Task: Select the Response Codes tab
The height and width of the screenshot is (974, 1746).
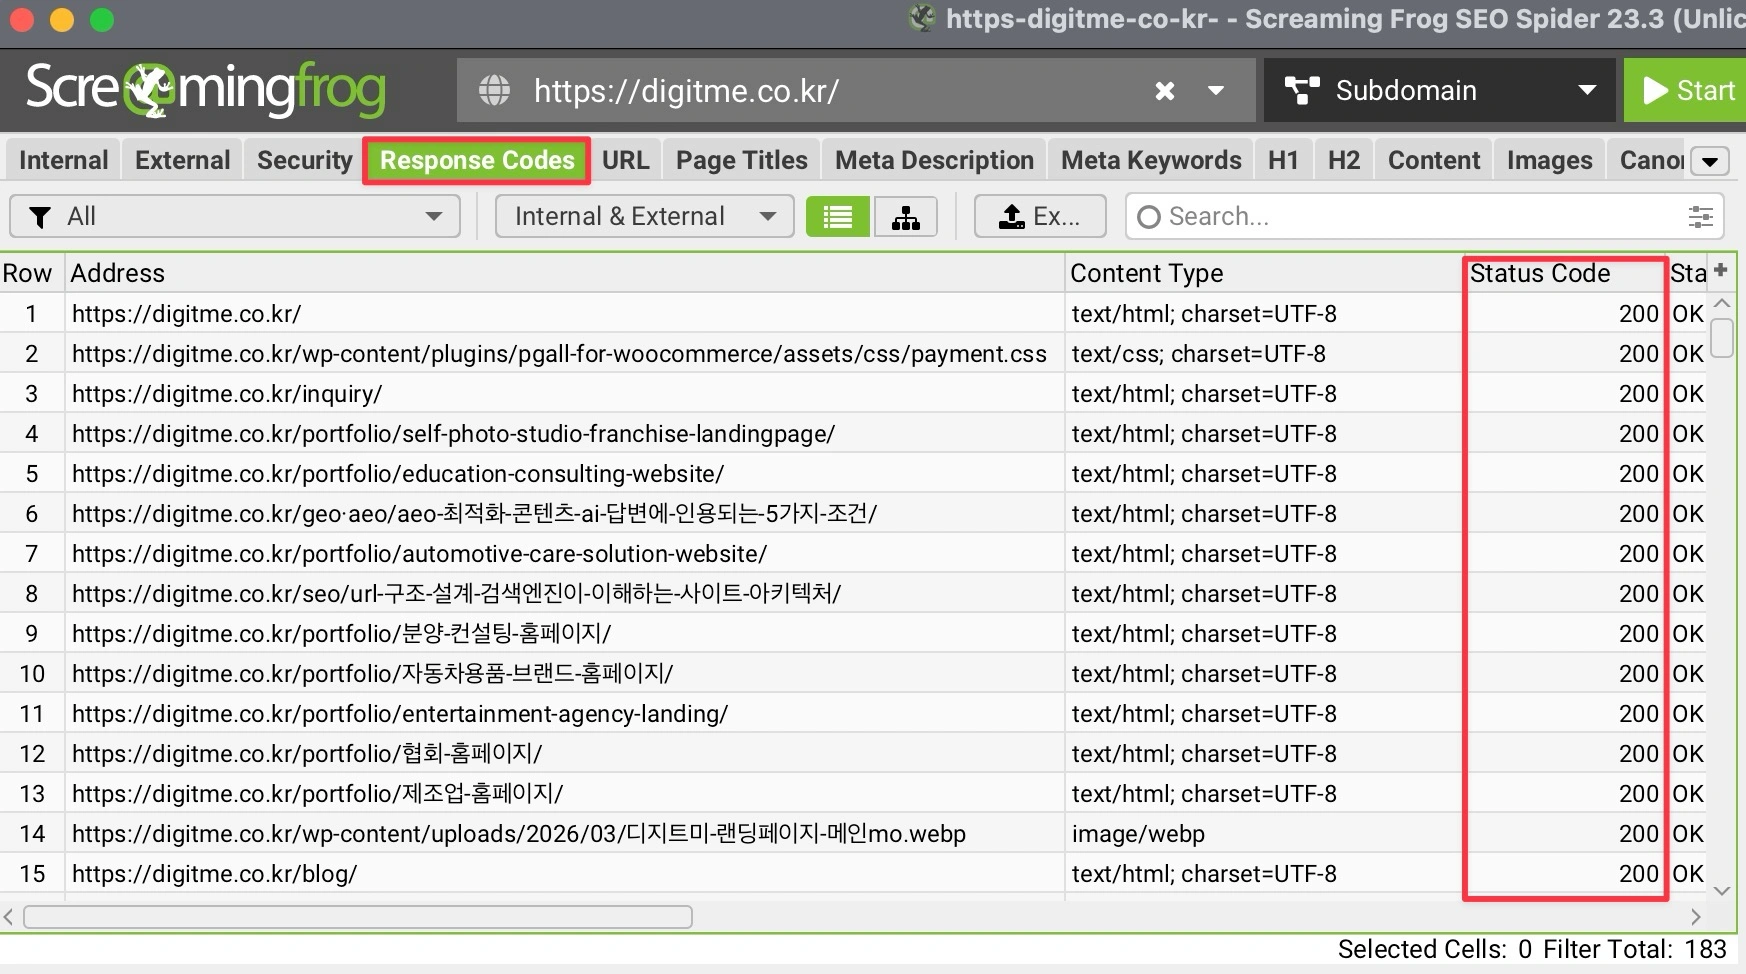Action: [477, 160]
